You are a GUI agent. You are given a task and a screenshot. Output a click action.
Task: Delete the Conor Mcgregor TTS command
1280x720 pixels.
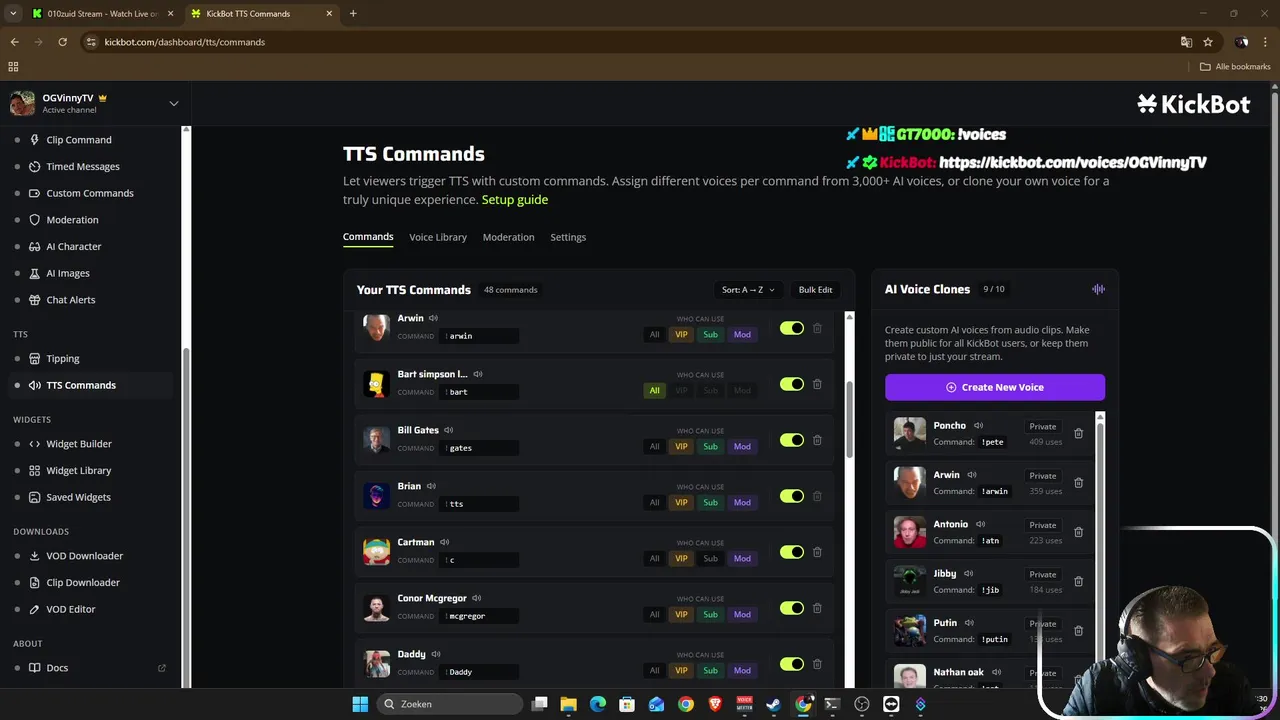pyautogui.click(x=817, y=608)
